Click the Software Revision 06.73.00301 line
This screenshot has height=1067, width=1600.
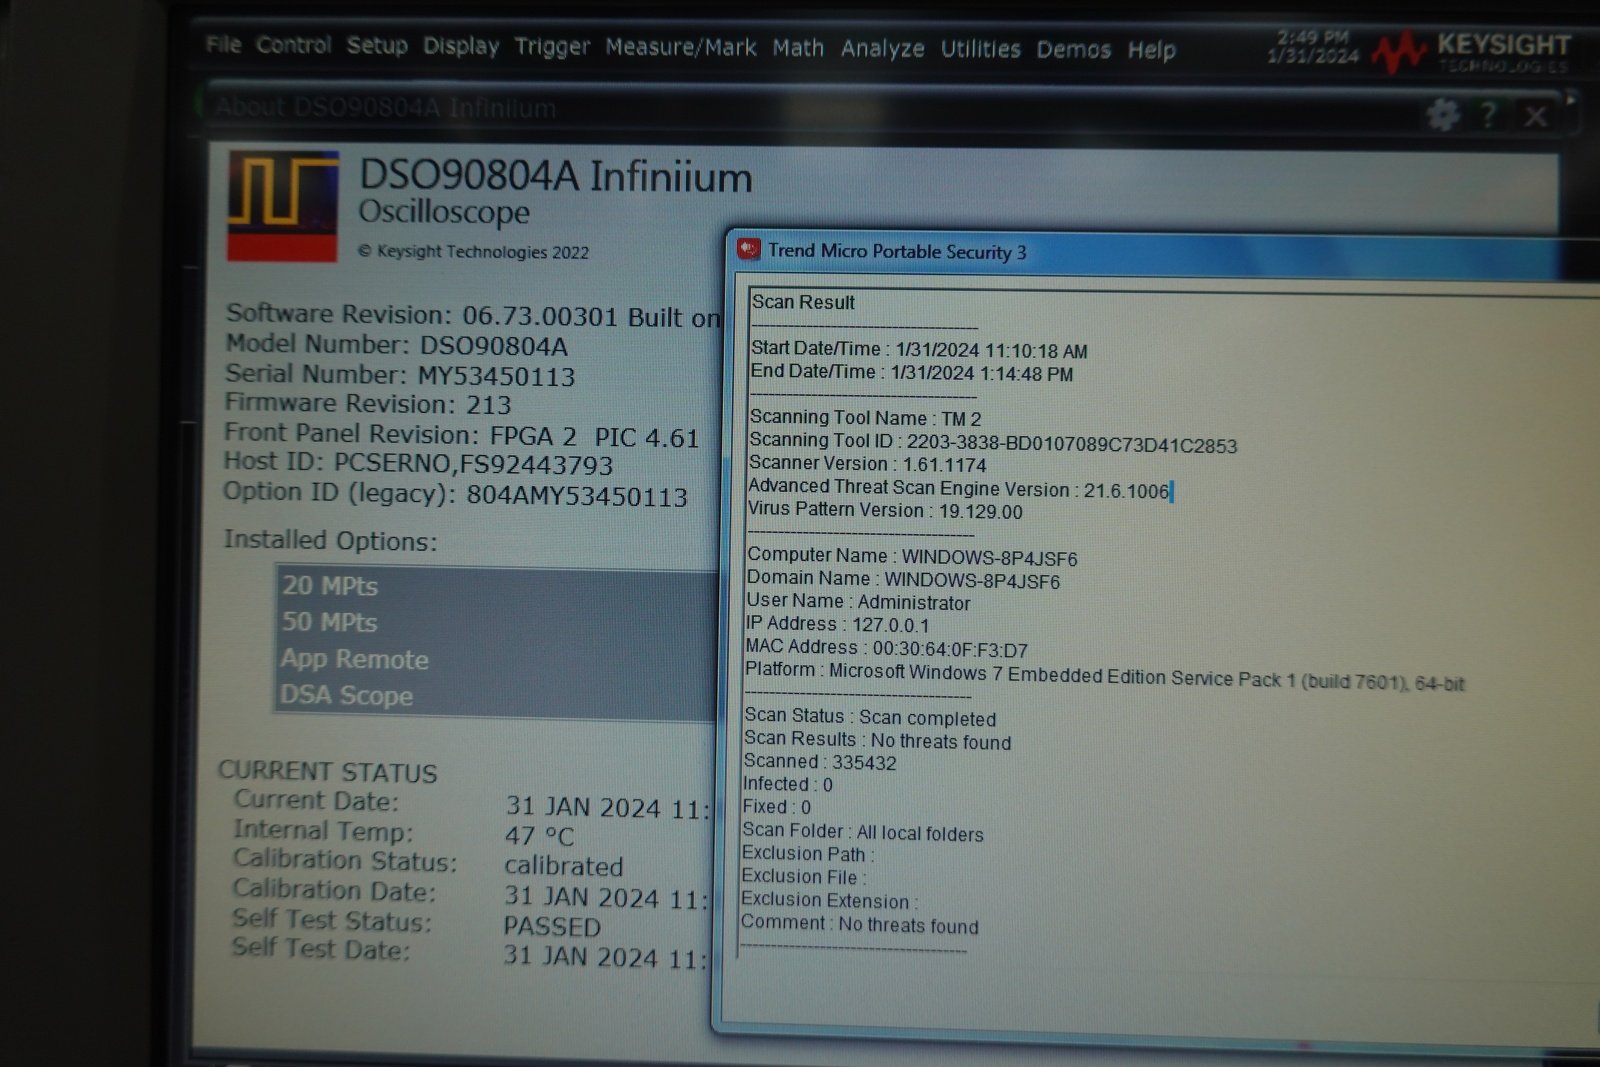coord(472,315)
